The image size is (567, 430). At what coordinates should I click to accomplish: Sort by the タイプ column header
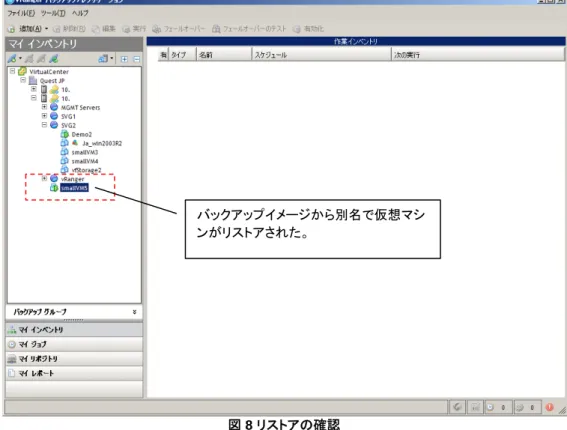(182, 55)
